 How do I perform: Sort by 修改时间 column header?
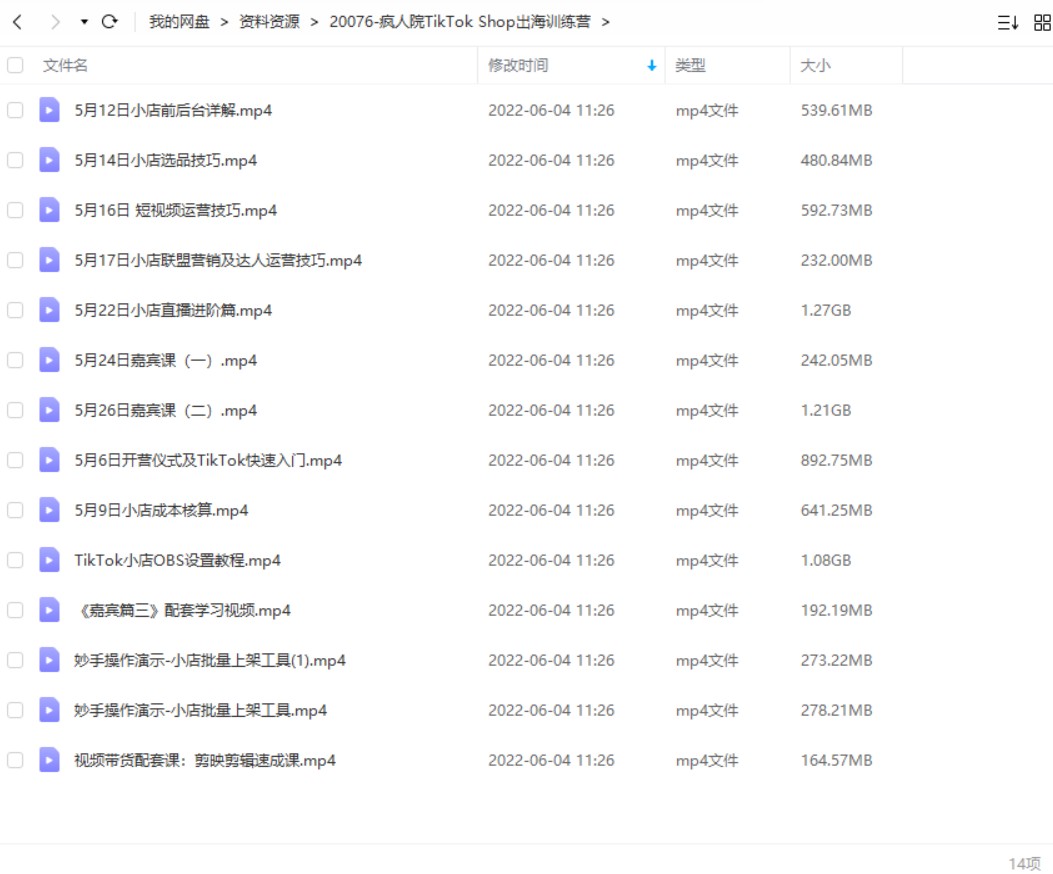[x=518, y=65]
